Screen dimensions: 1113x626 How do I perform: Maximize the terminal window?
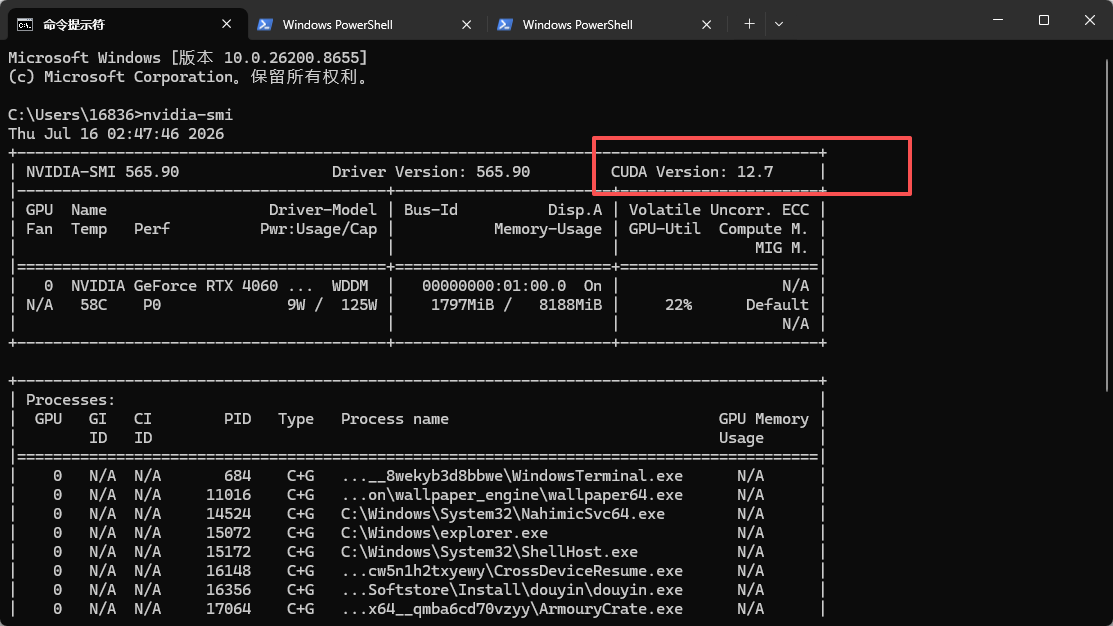[1043, 20]
